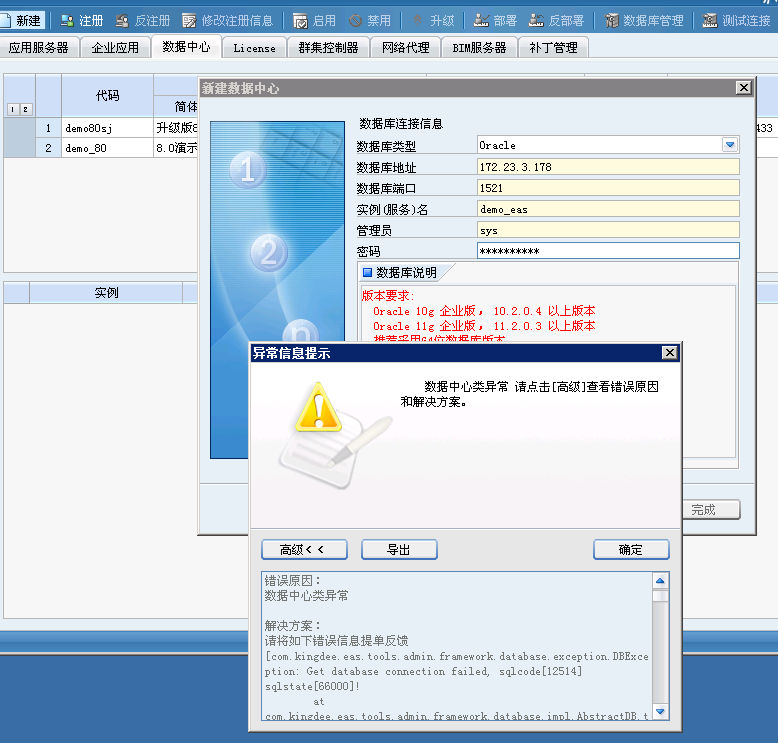Switch to the 应用服务器 tab
This screenshot has height=743, width=778.
coord(39,48)
